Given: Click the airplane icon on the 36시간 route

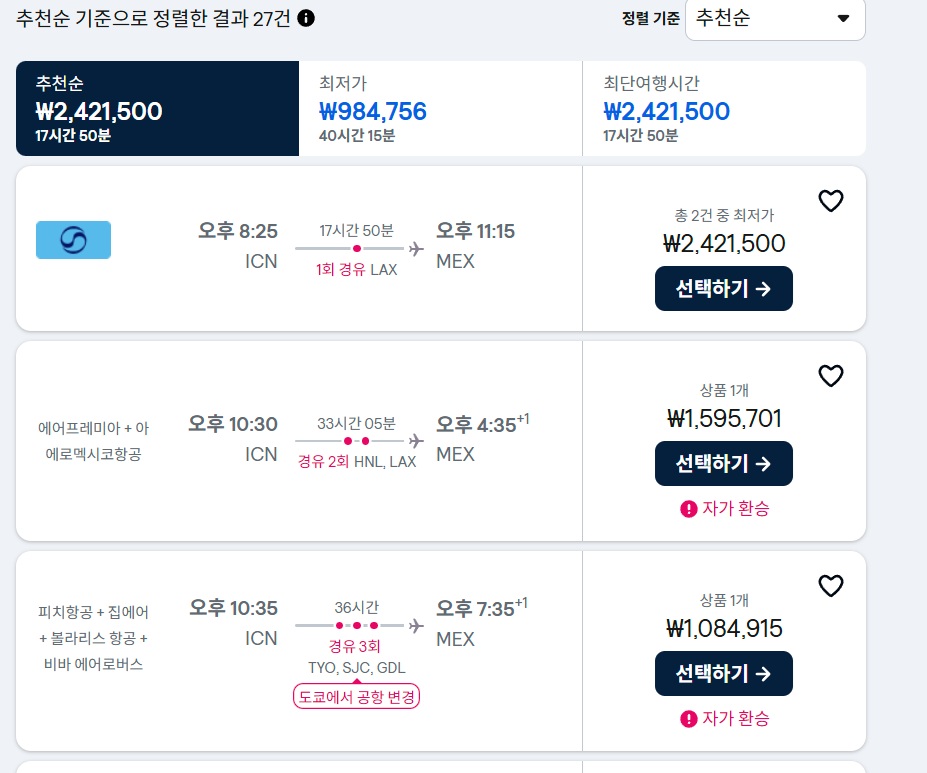Looking at the screenshot, I should (416, 625).
